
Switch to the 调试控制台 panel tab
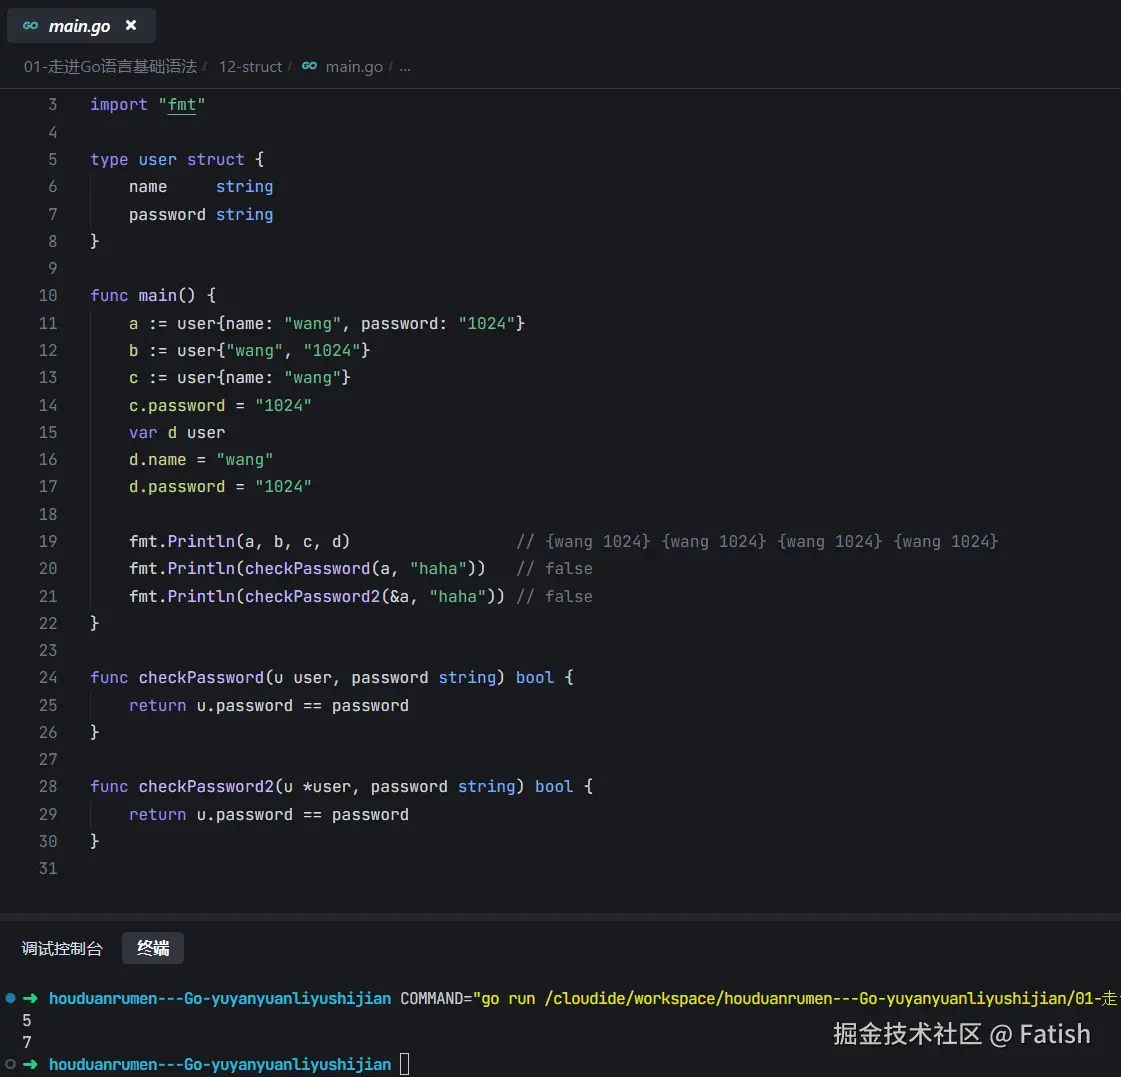[x=62, y=948]
